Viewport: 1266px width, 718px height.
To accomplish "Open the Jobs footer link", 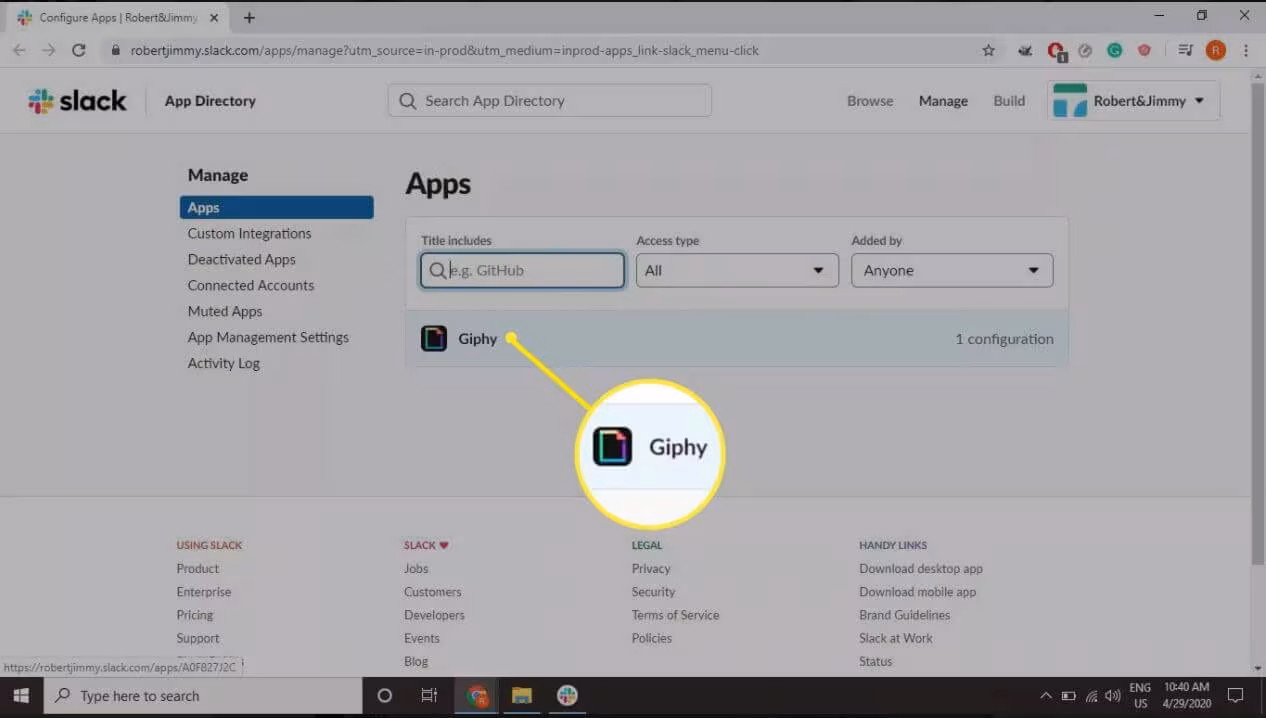I will click(x=416, y=569).
